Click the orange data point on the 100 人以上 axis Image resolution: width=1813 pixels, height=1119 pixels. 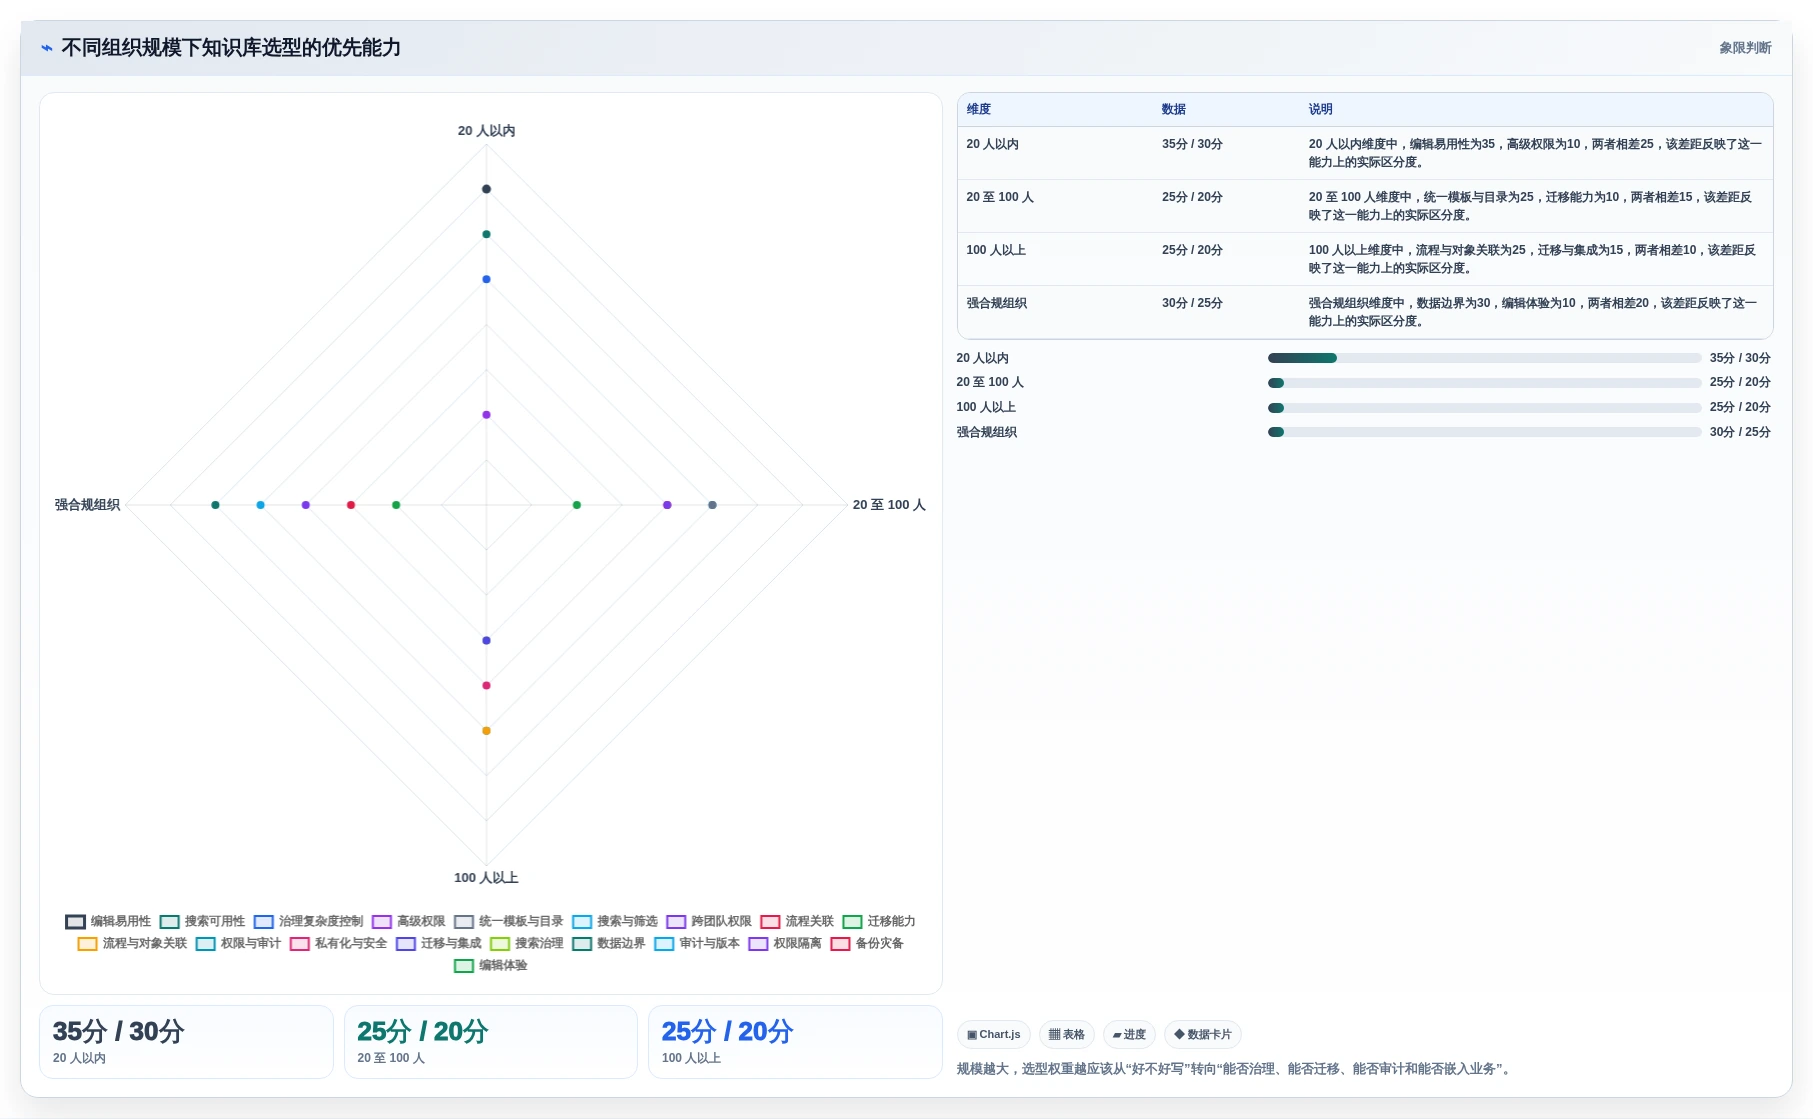pos(487,731)
